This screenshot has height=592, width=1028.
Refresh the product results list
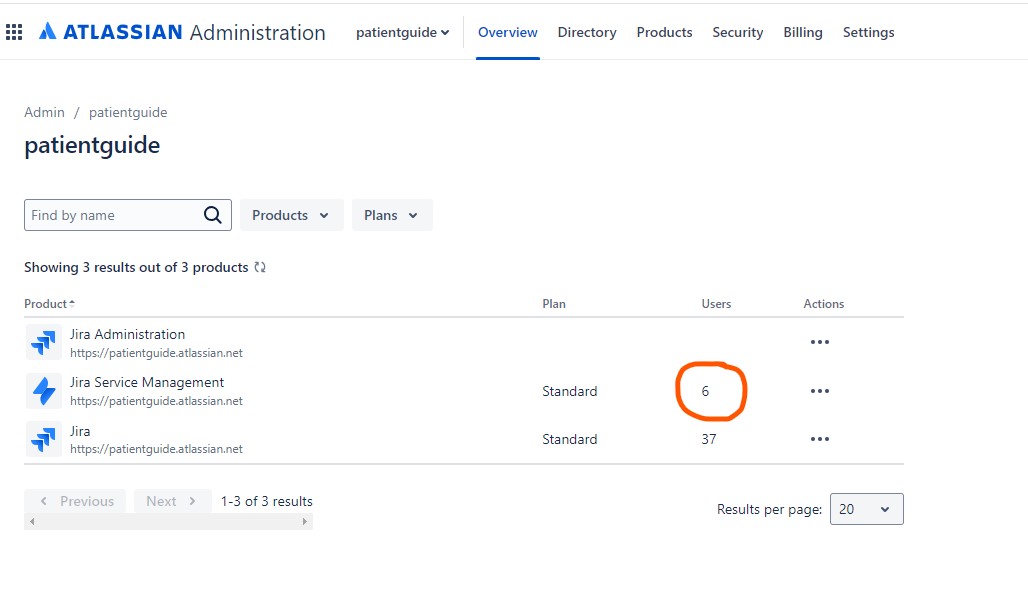pyautogui.click(x=260, y=267)
